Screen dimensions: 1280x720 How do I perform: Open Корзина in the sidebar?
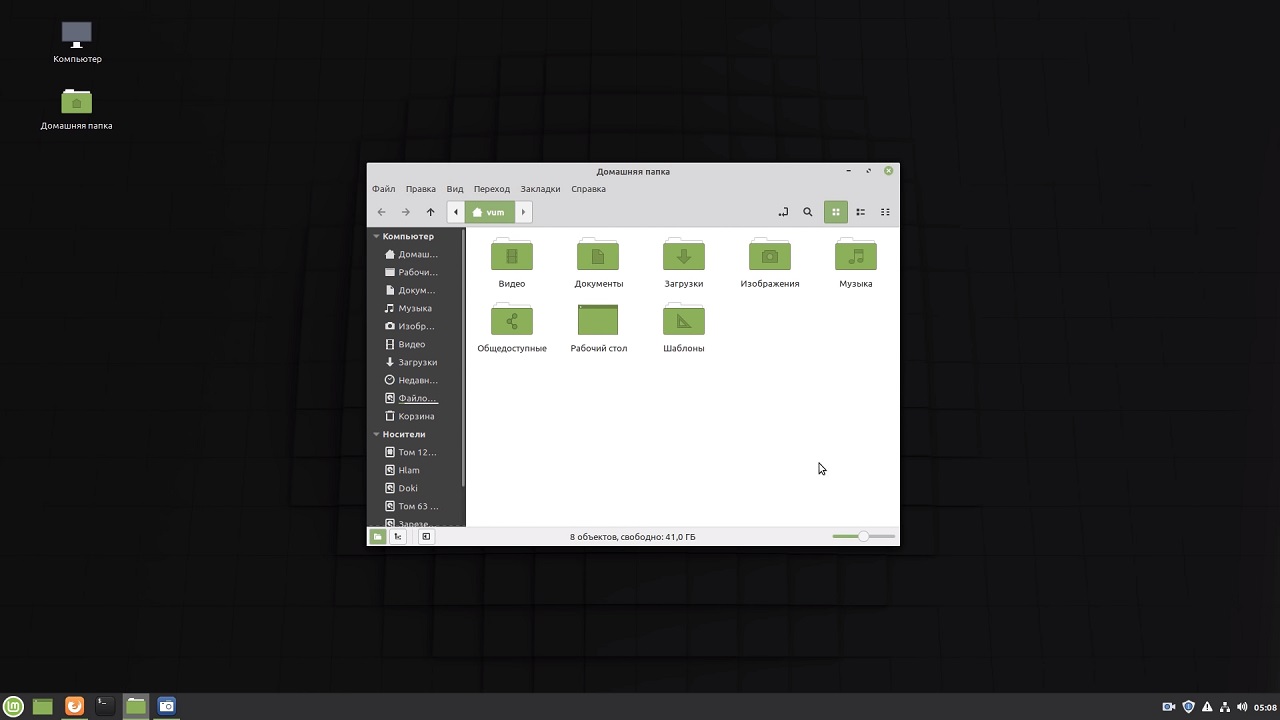tap(416, 416)
